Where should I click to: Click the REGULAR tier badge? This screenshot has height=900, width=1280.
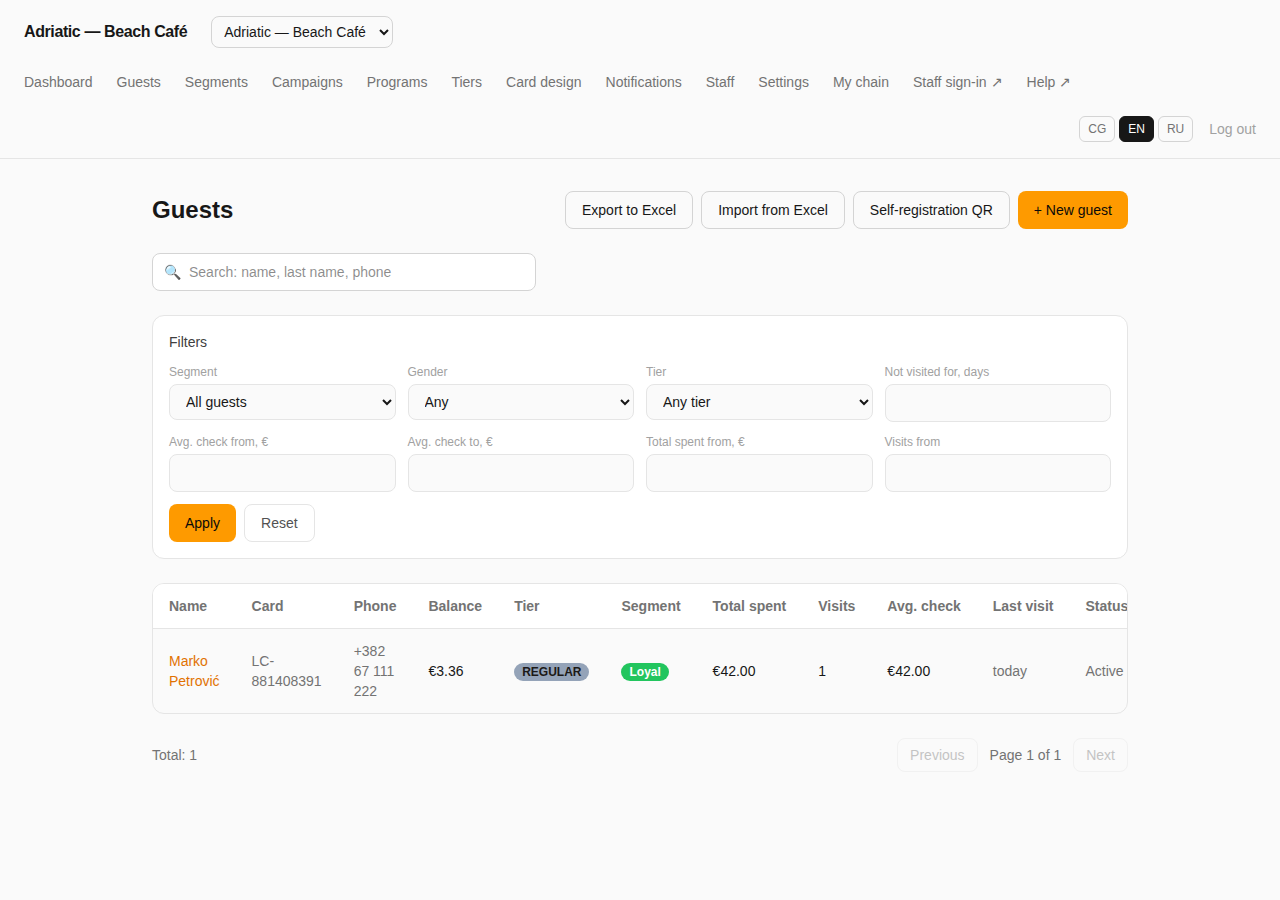(x=551, y=671)
